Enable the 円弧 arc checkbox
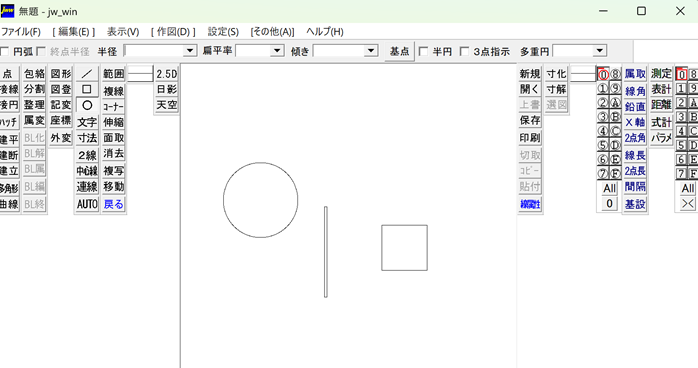 click(x=5, y=52)
